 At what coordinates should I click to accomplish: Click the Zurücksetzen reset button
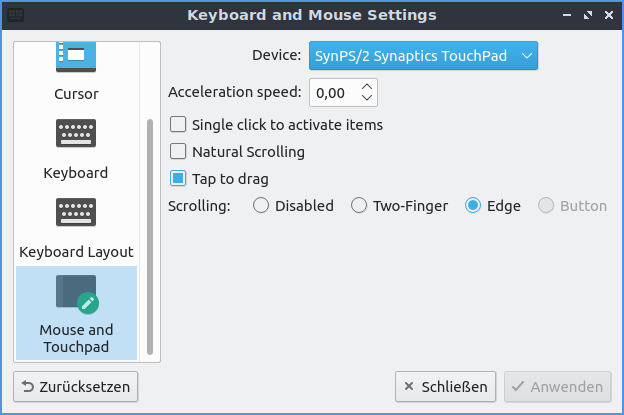pyautogui.click(x=76, y=386)
